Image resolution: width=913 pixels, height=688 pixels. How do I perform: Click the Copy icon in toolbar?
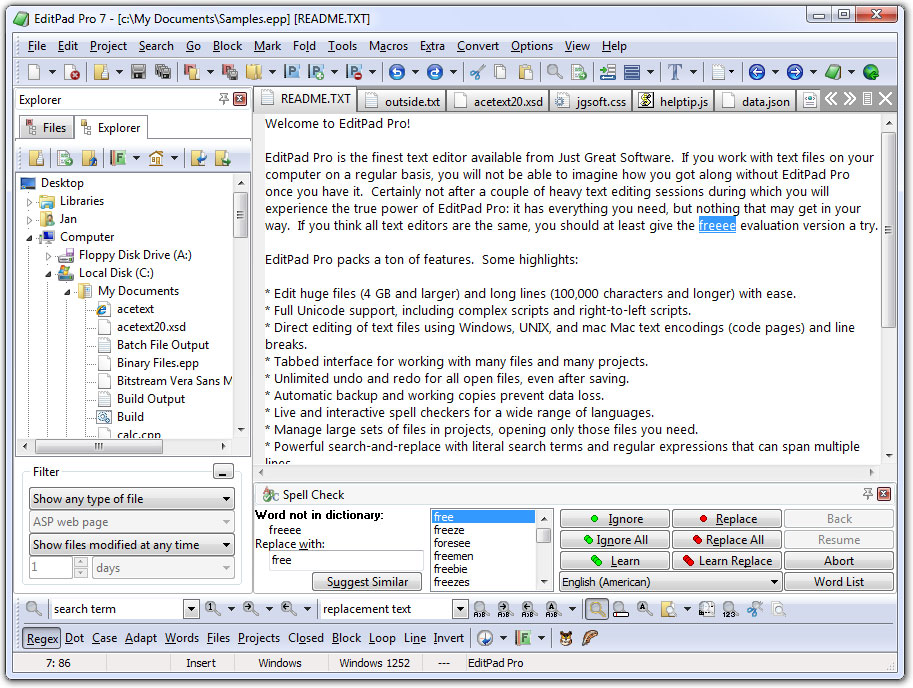pyautogui.click(x=500, y=72)
